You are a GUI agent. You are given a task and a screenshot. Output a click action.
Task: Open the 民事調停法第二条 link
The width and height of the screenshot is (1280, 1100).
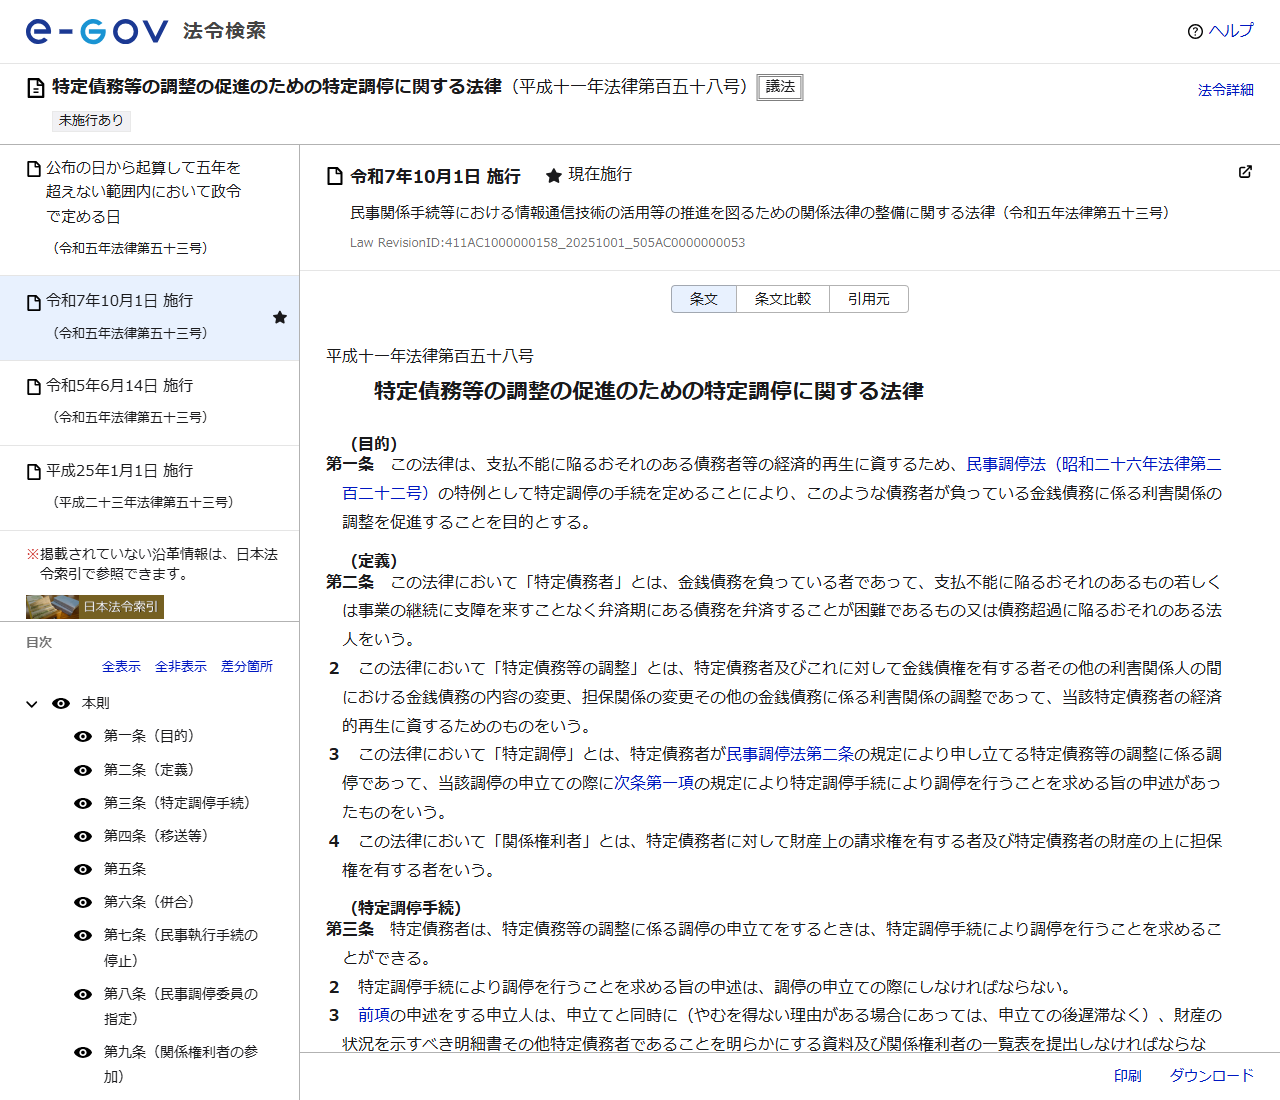pos(790,754)
